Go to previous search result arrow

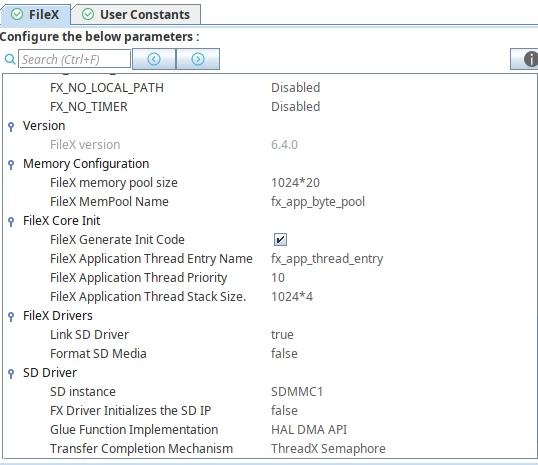(154, 59)
